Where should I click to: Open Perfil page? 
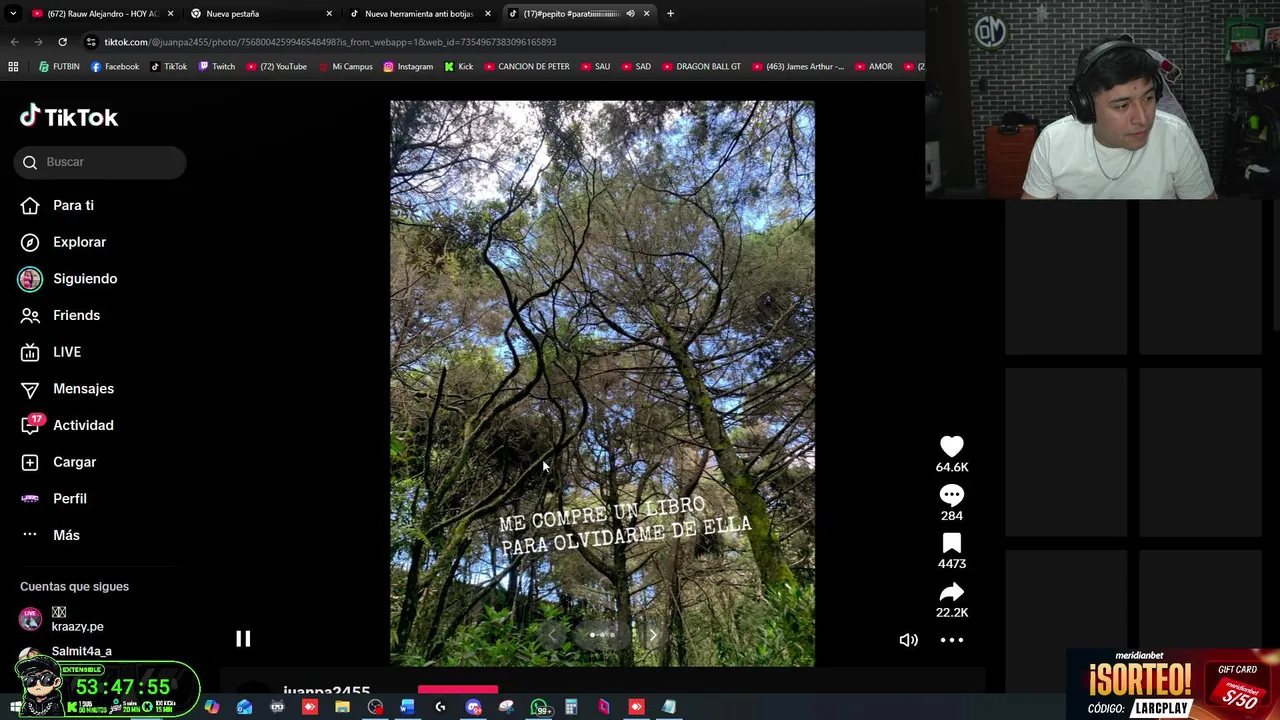[70, 499]
